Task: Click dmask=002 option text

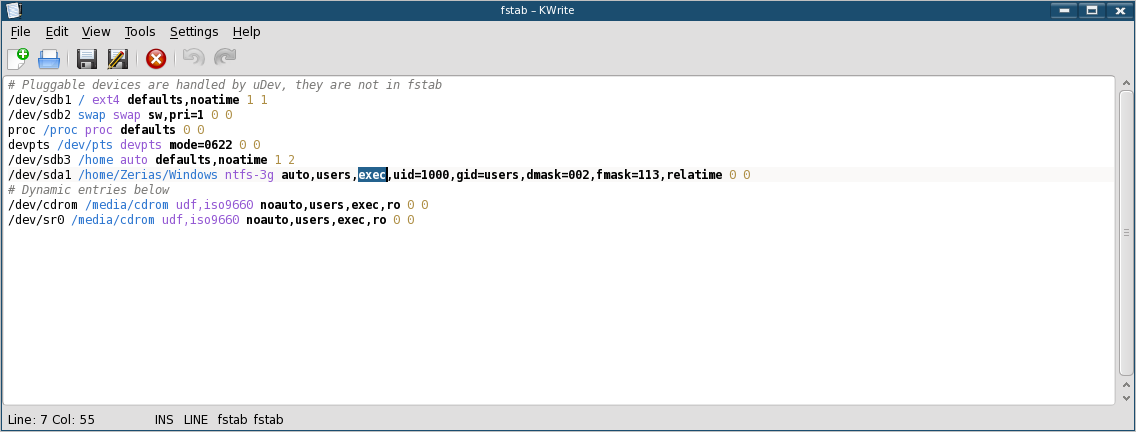Action: 558,175
